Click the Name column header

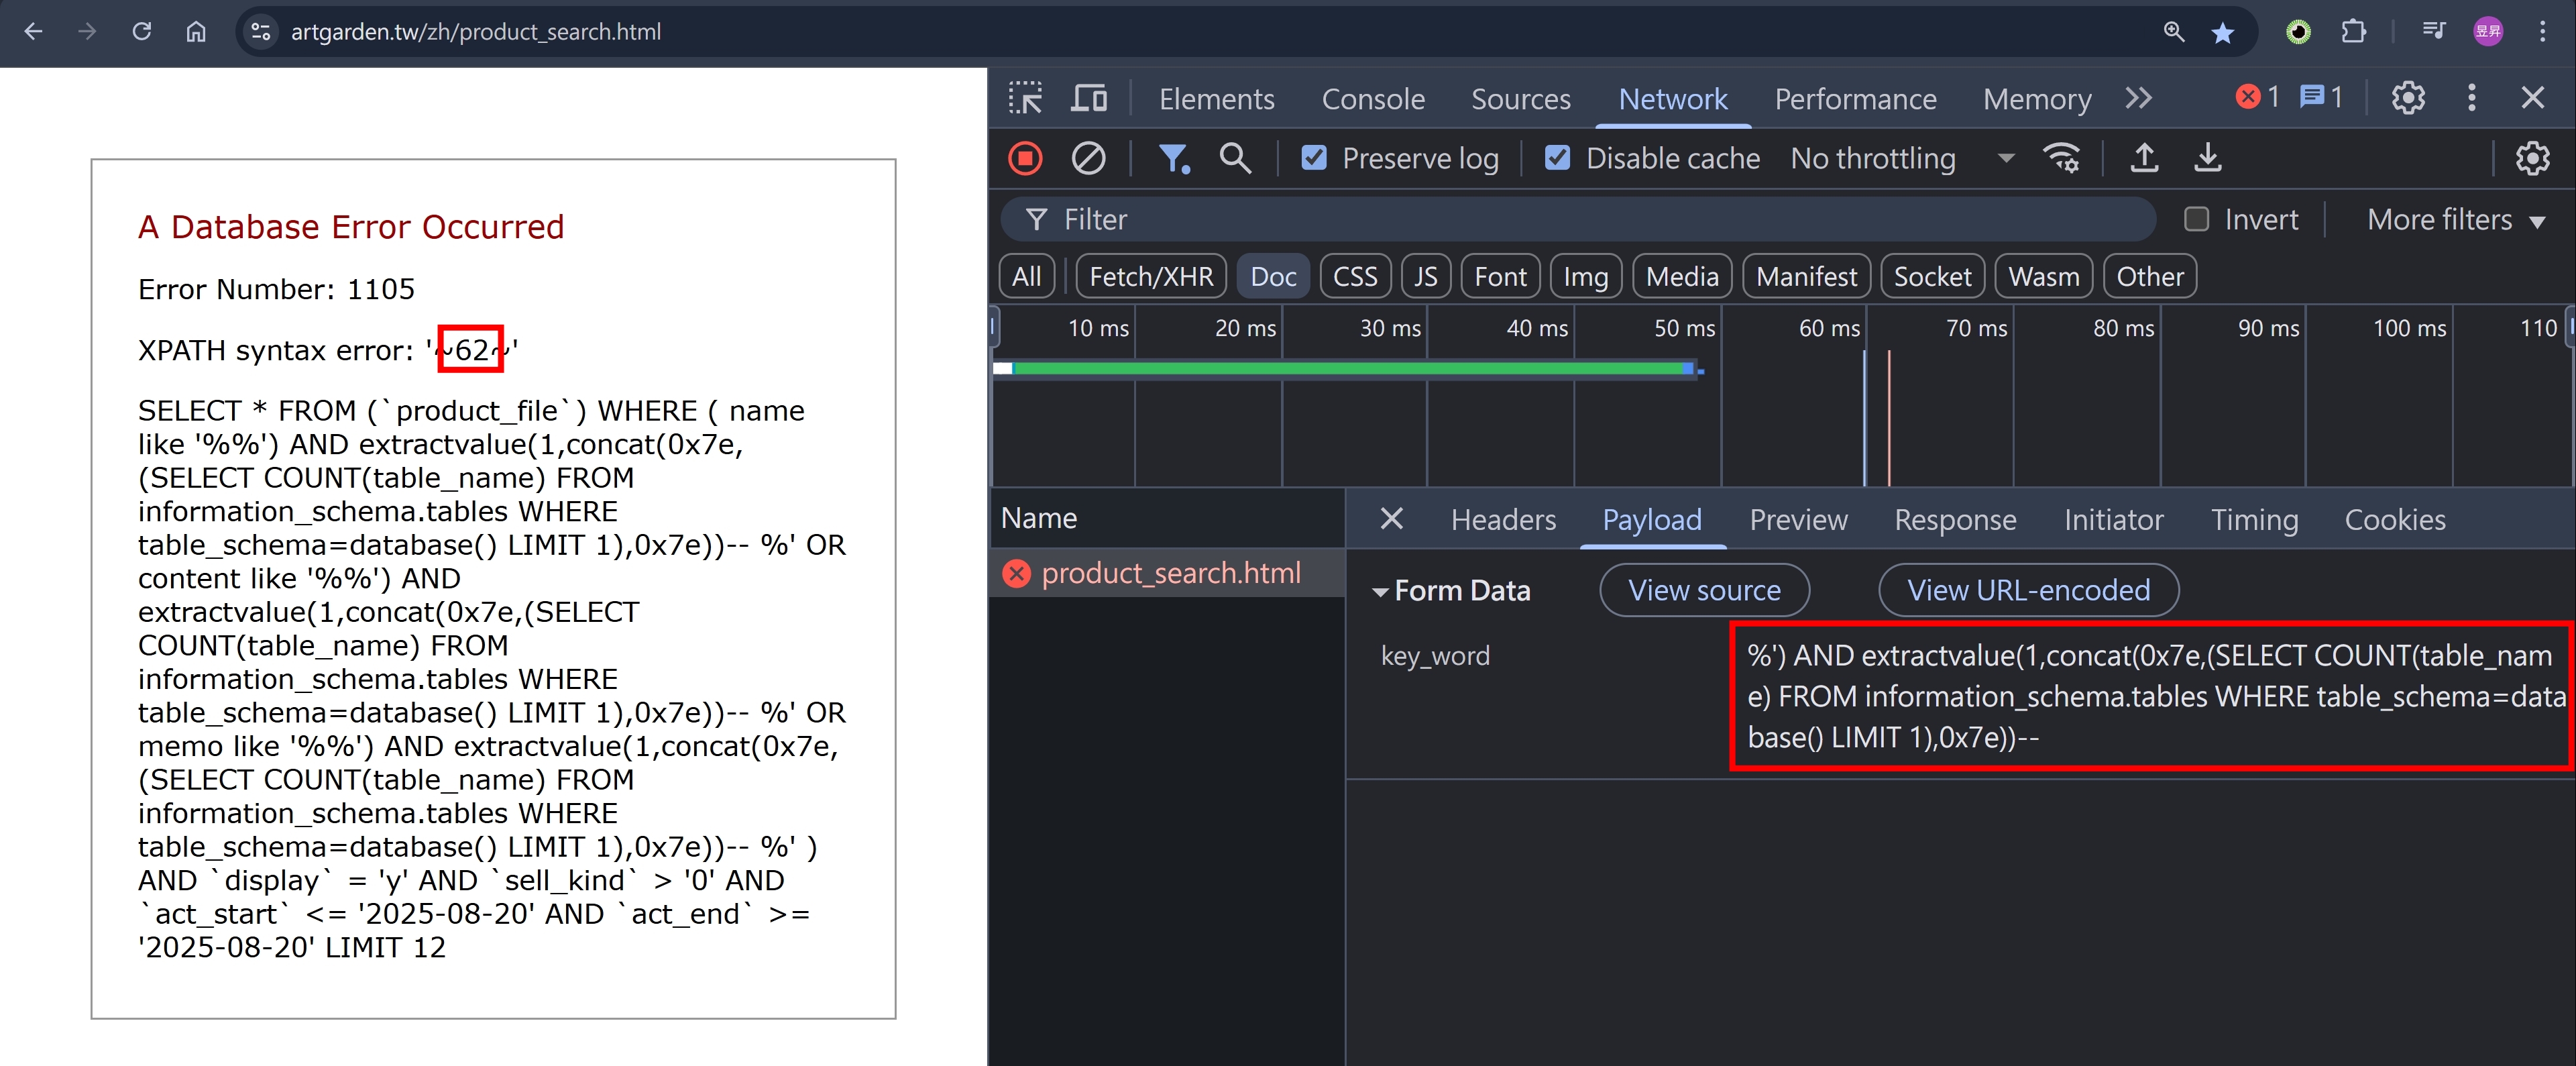[1166, 517]
